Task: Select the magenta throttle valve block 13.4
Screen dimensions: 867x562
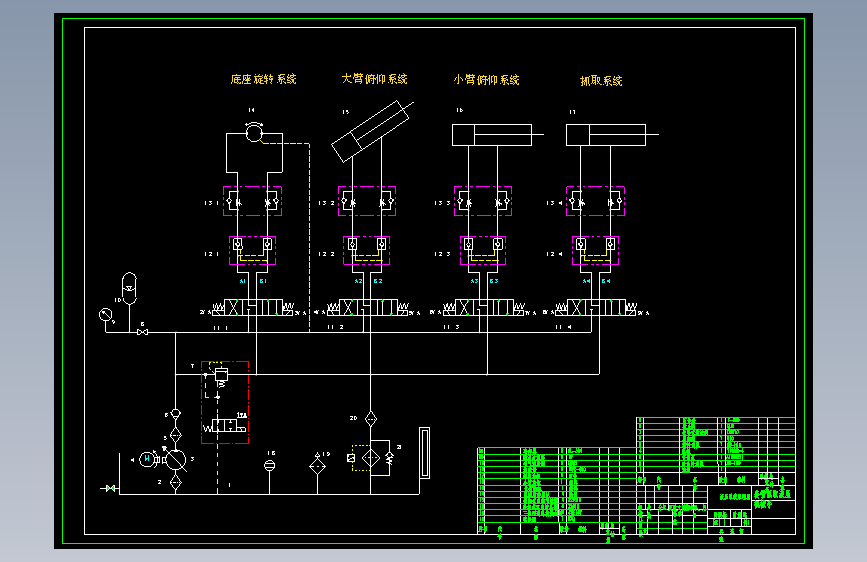Action: [x=596, y=201]
